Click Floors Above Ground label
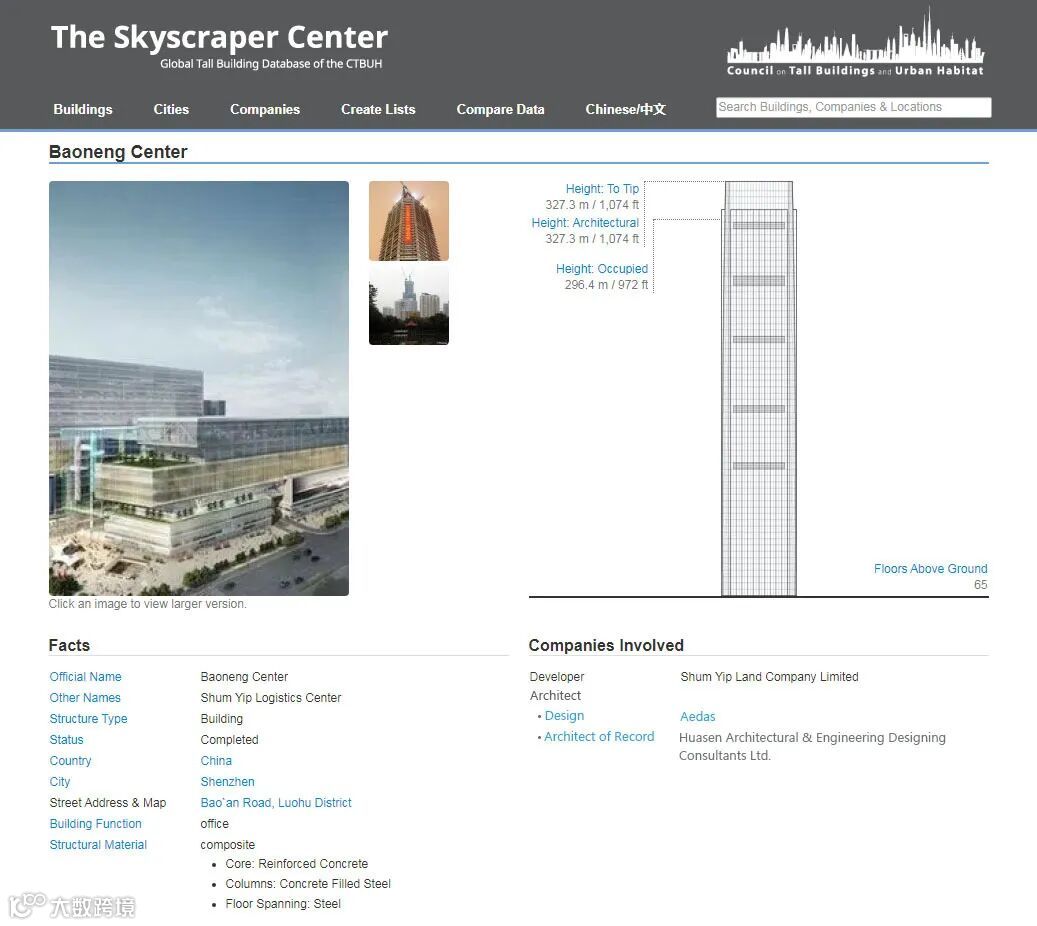The width and height of the screenshot is (1037, 926). (931, 569)
